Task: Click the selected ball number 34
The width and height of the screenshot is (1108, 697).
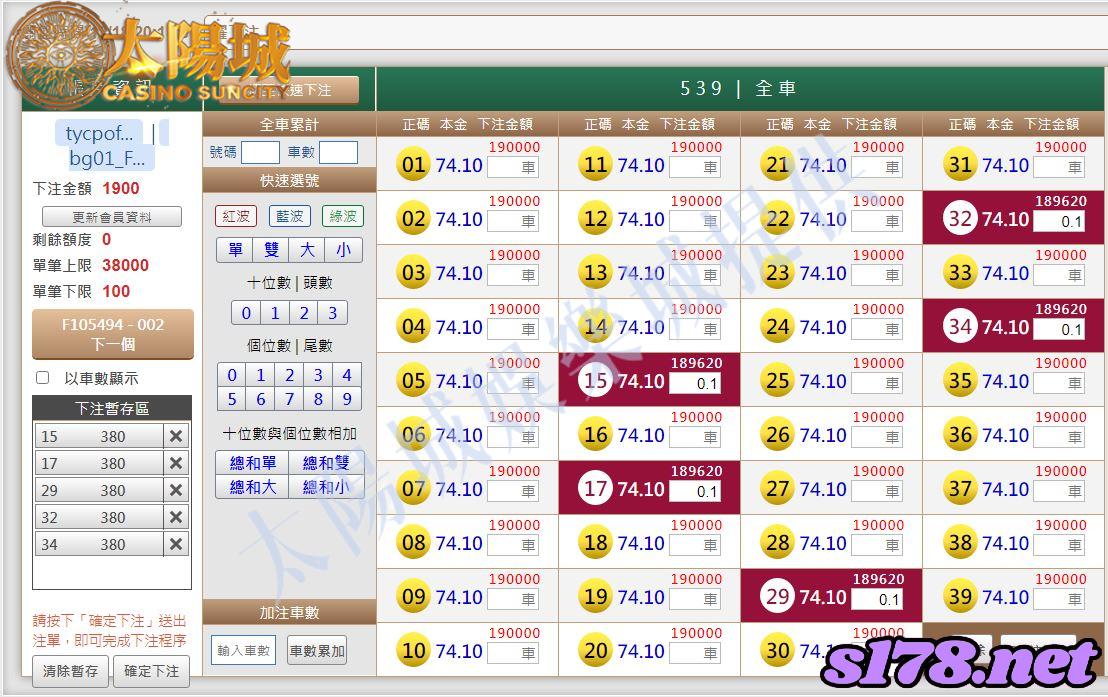Action: (960, 327)
